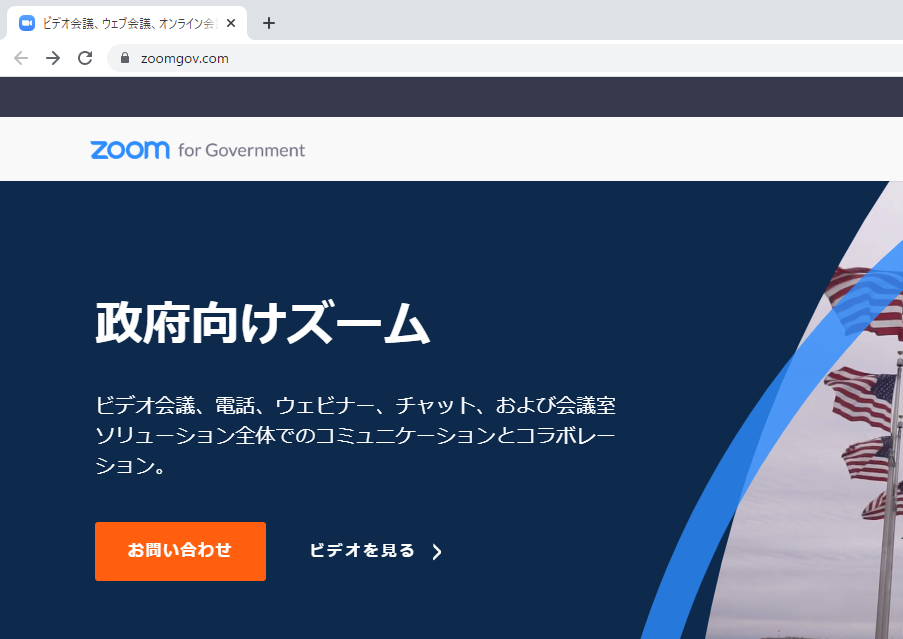This screenshot has width=903, height=639.
Task: Click the browser forward arrow
Action: [x=53, y=58]
